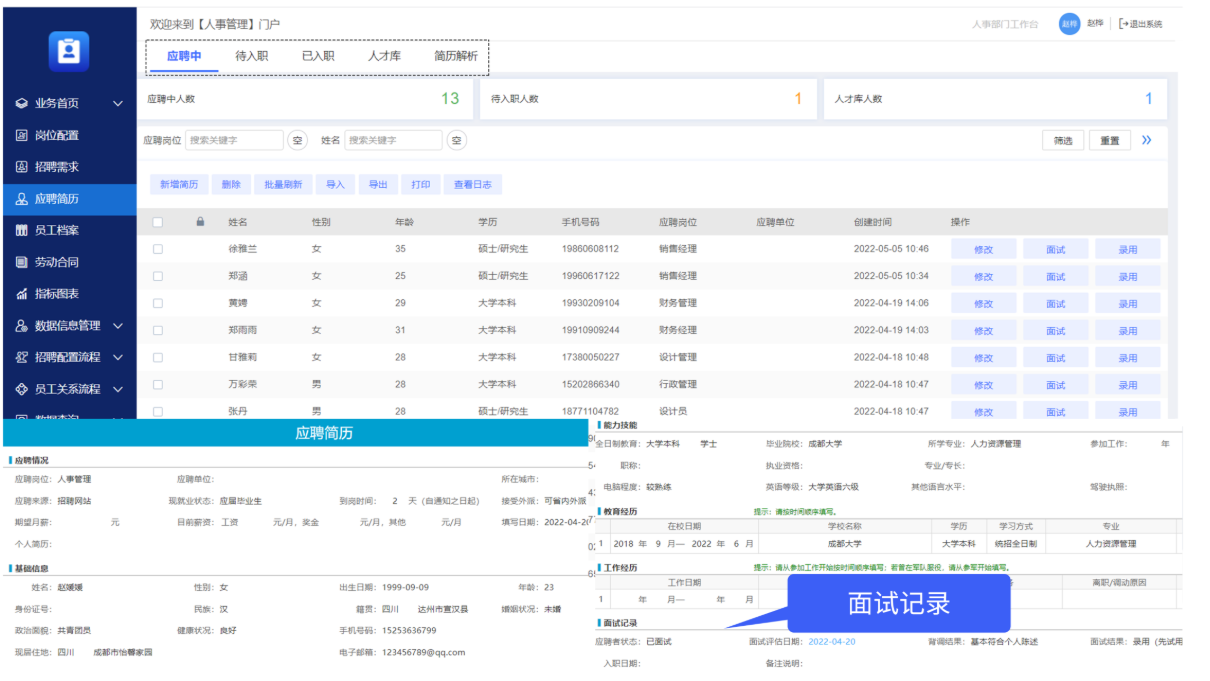Expand the 招聘配置流程 menu chevron

point(118,358)
